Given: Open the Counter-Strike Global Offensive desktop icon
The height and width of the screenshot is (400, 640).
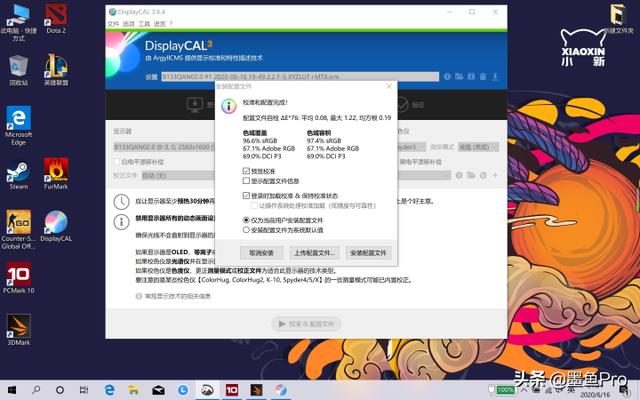Looking at the screenshot, I should point(18,230).
